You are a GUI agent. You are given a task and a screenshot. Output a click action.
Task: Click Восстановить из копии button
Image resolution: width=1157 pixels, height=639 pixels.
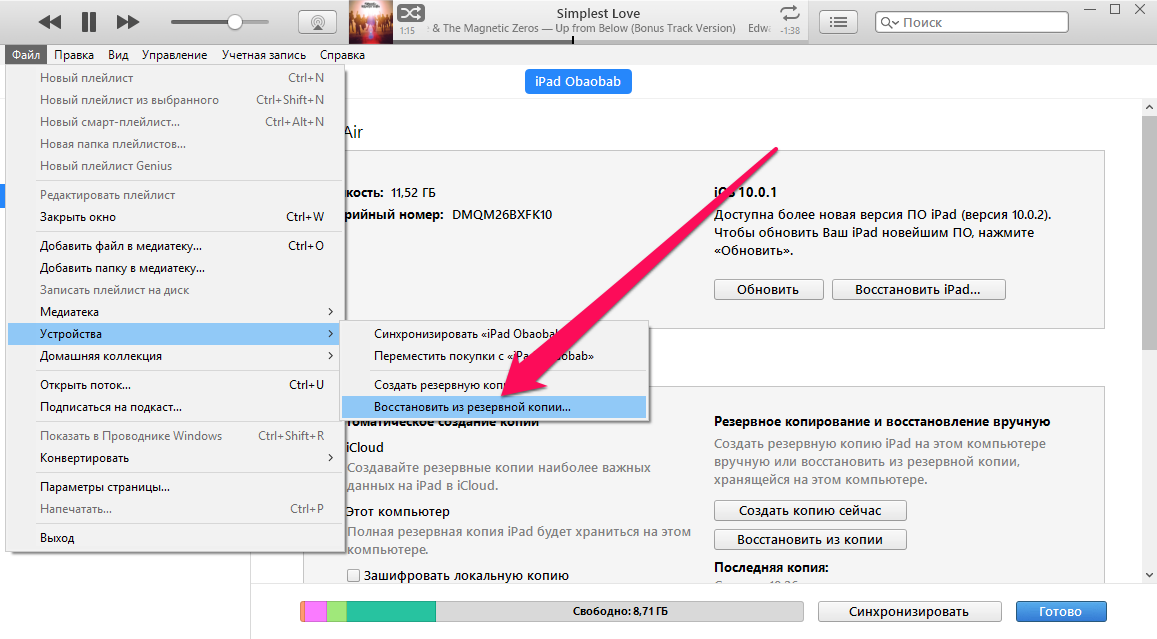point(809,539)
